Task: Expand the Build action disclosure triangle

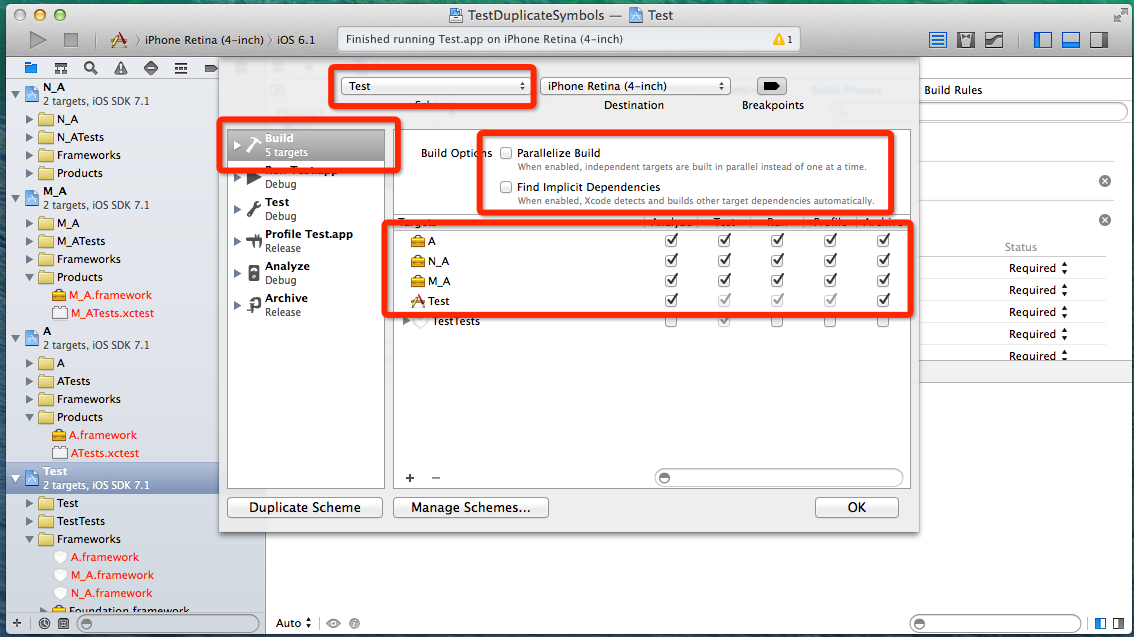Action: (x=236, y=145)
